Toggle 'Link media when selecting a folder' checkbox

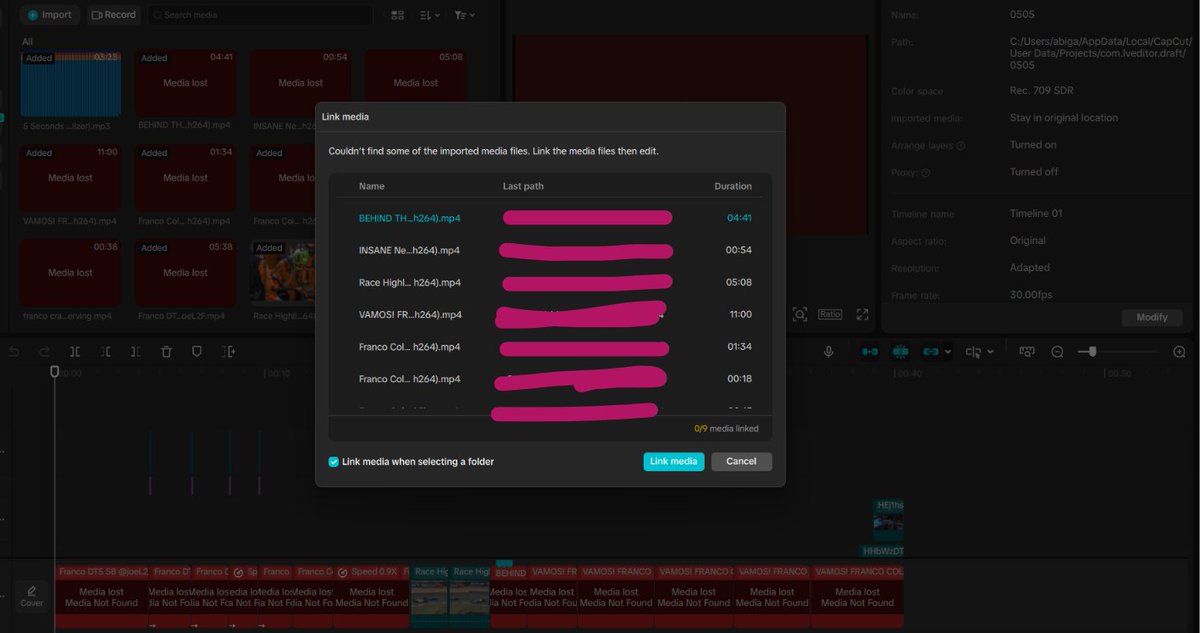pyautogui.click(x=334, y=462)
